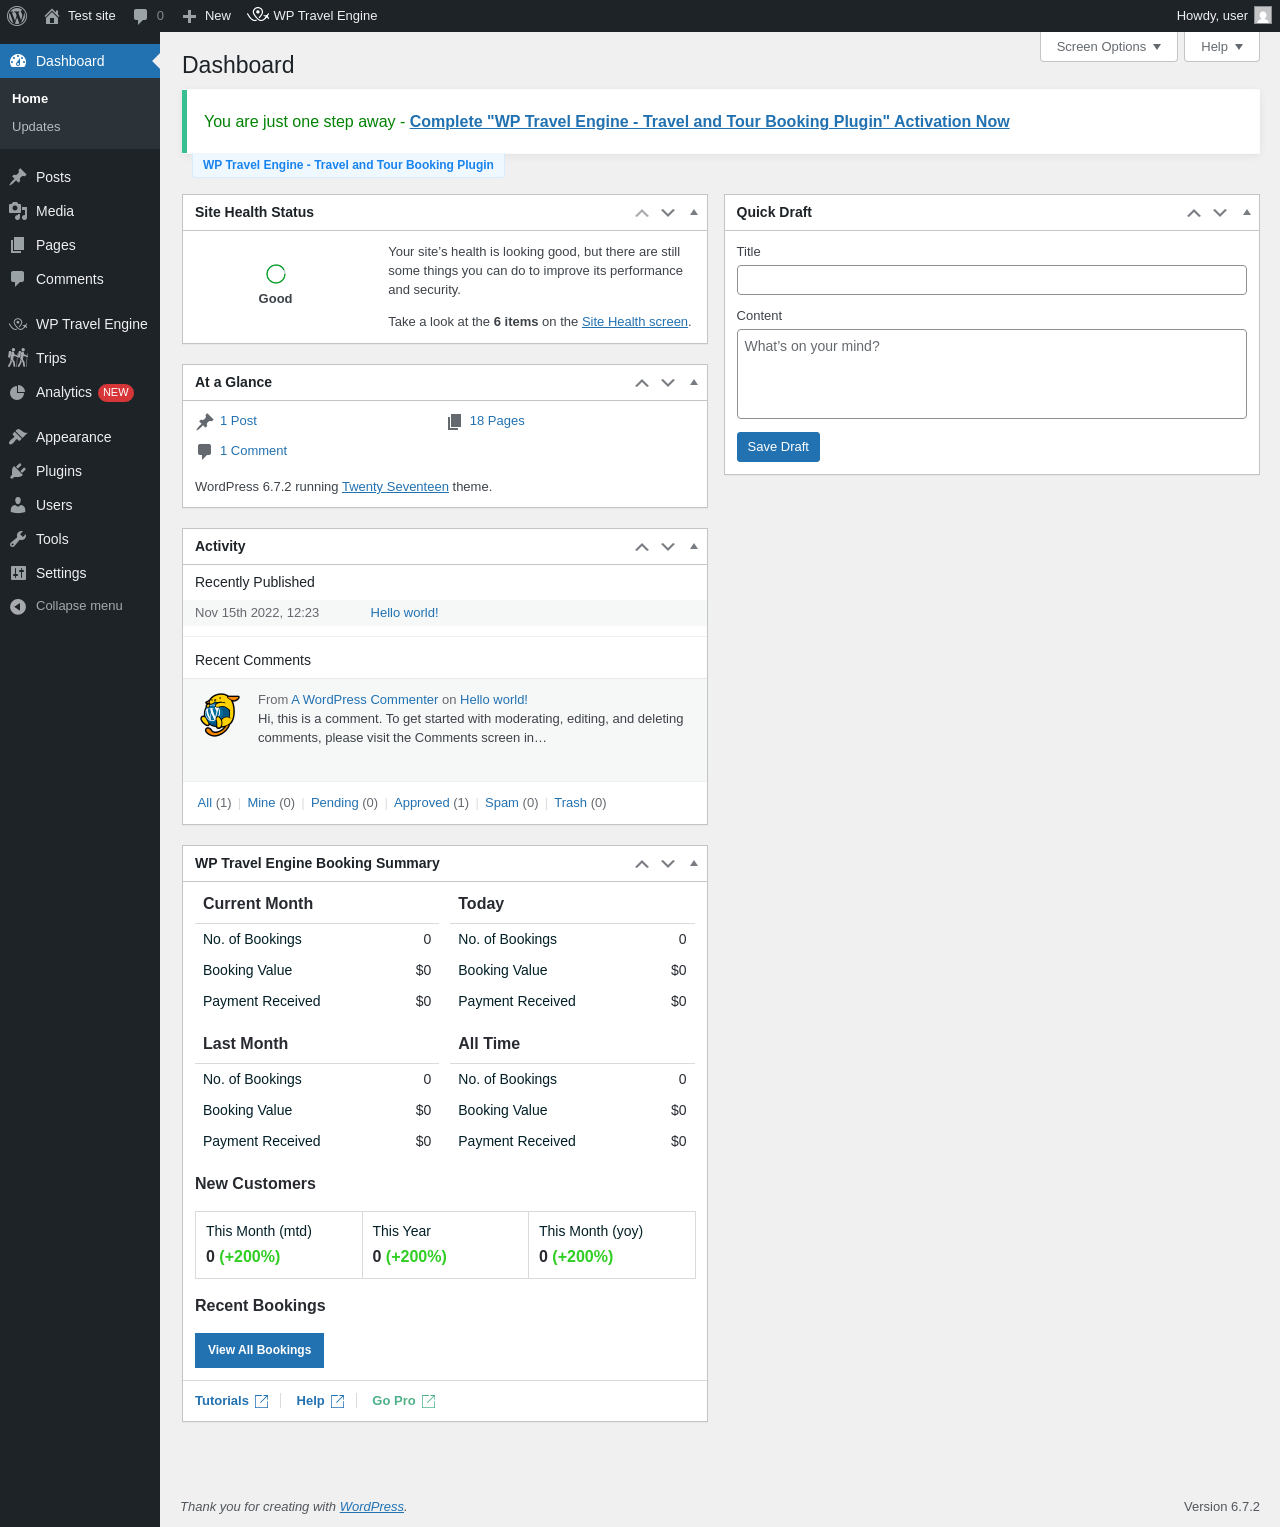Image resolution: width=1280 pixels, height=1527 pixels.
Task: Click the Comments icon in sidebar
Action: point(18,279)
